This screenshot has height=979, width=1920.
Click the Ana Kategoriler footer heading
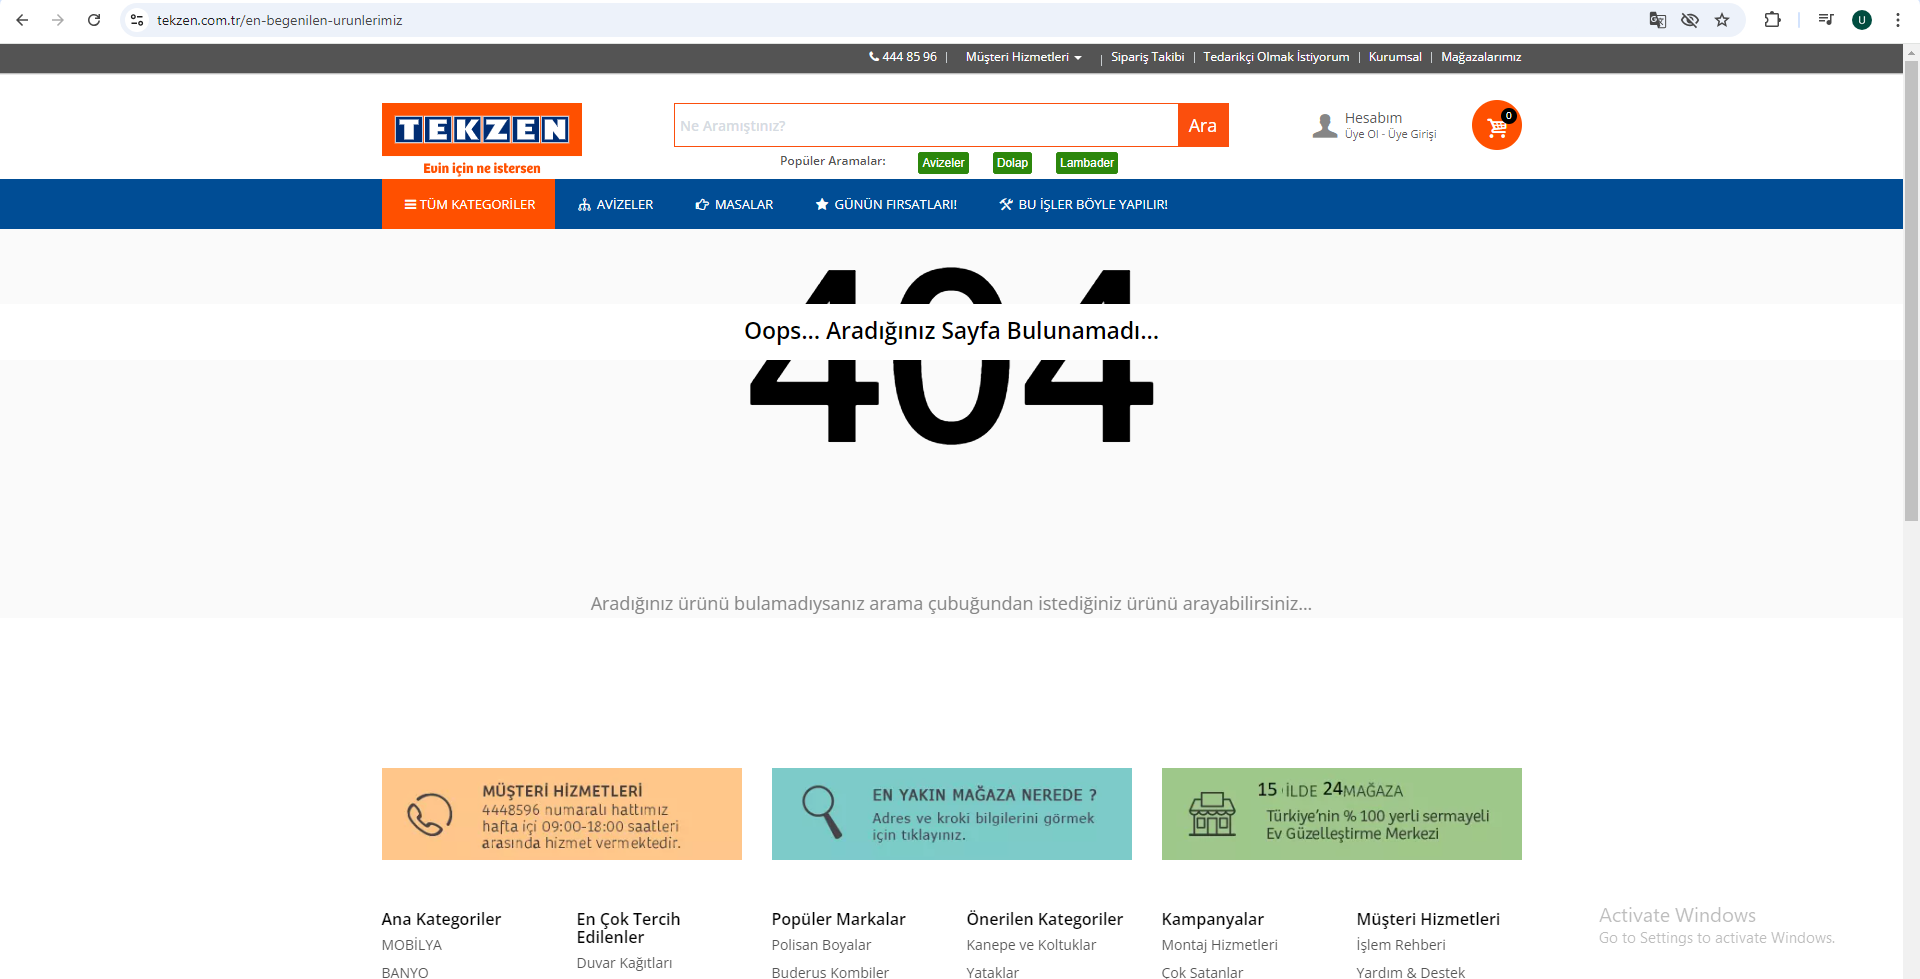(441, 919)
